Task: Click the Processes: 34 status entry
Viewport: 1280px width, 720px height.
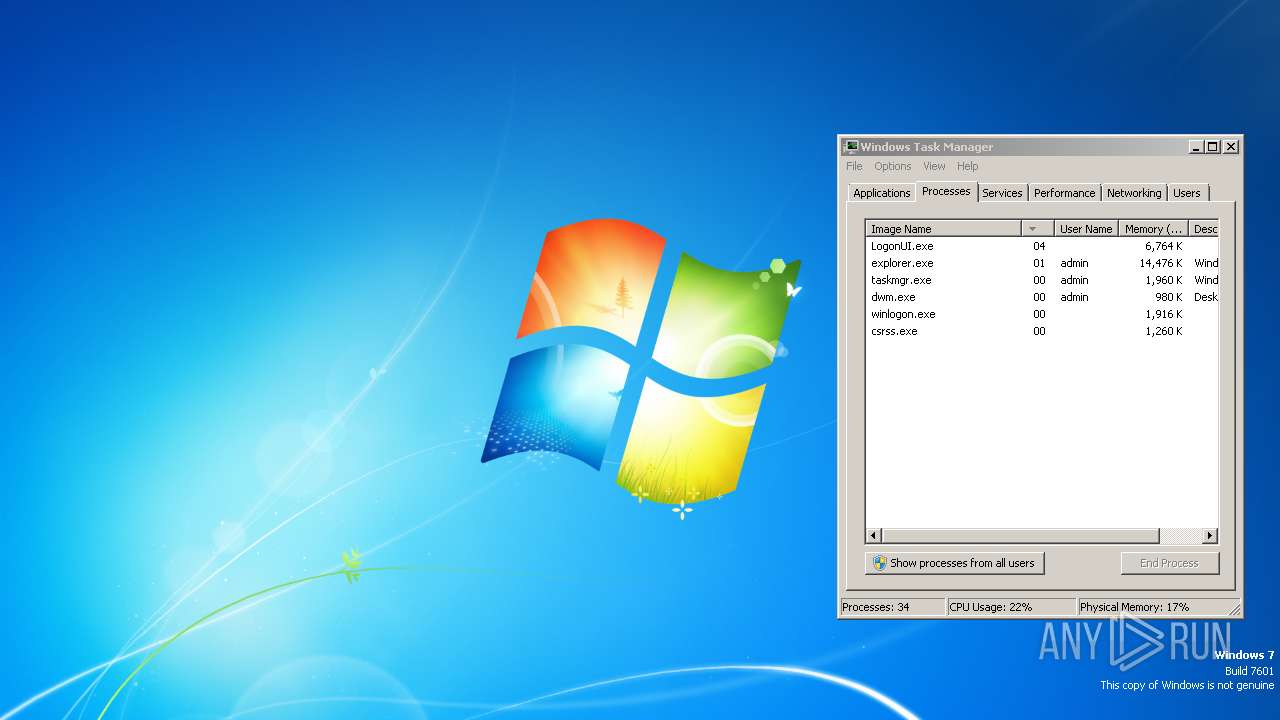Action: pyautogui.click(x=893, y=607)
